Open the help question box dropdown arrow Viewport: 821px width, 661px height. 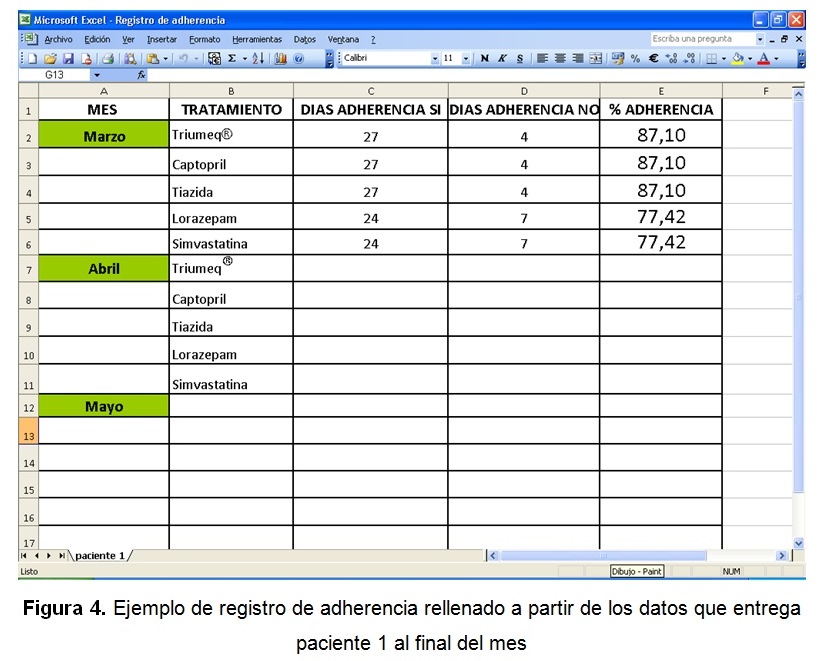click(760, 39)
